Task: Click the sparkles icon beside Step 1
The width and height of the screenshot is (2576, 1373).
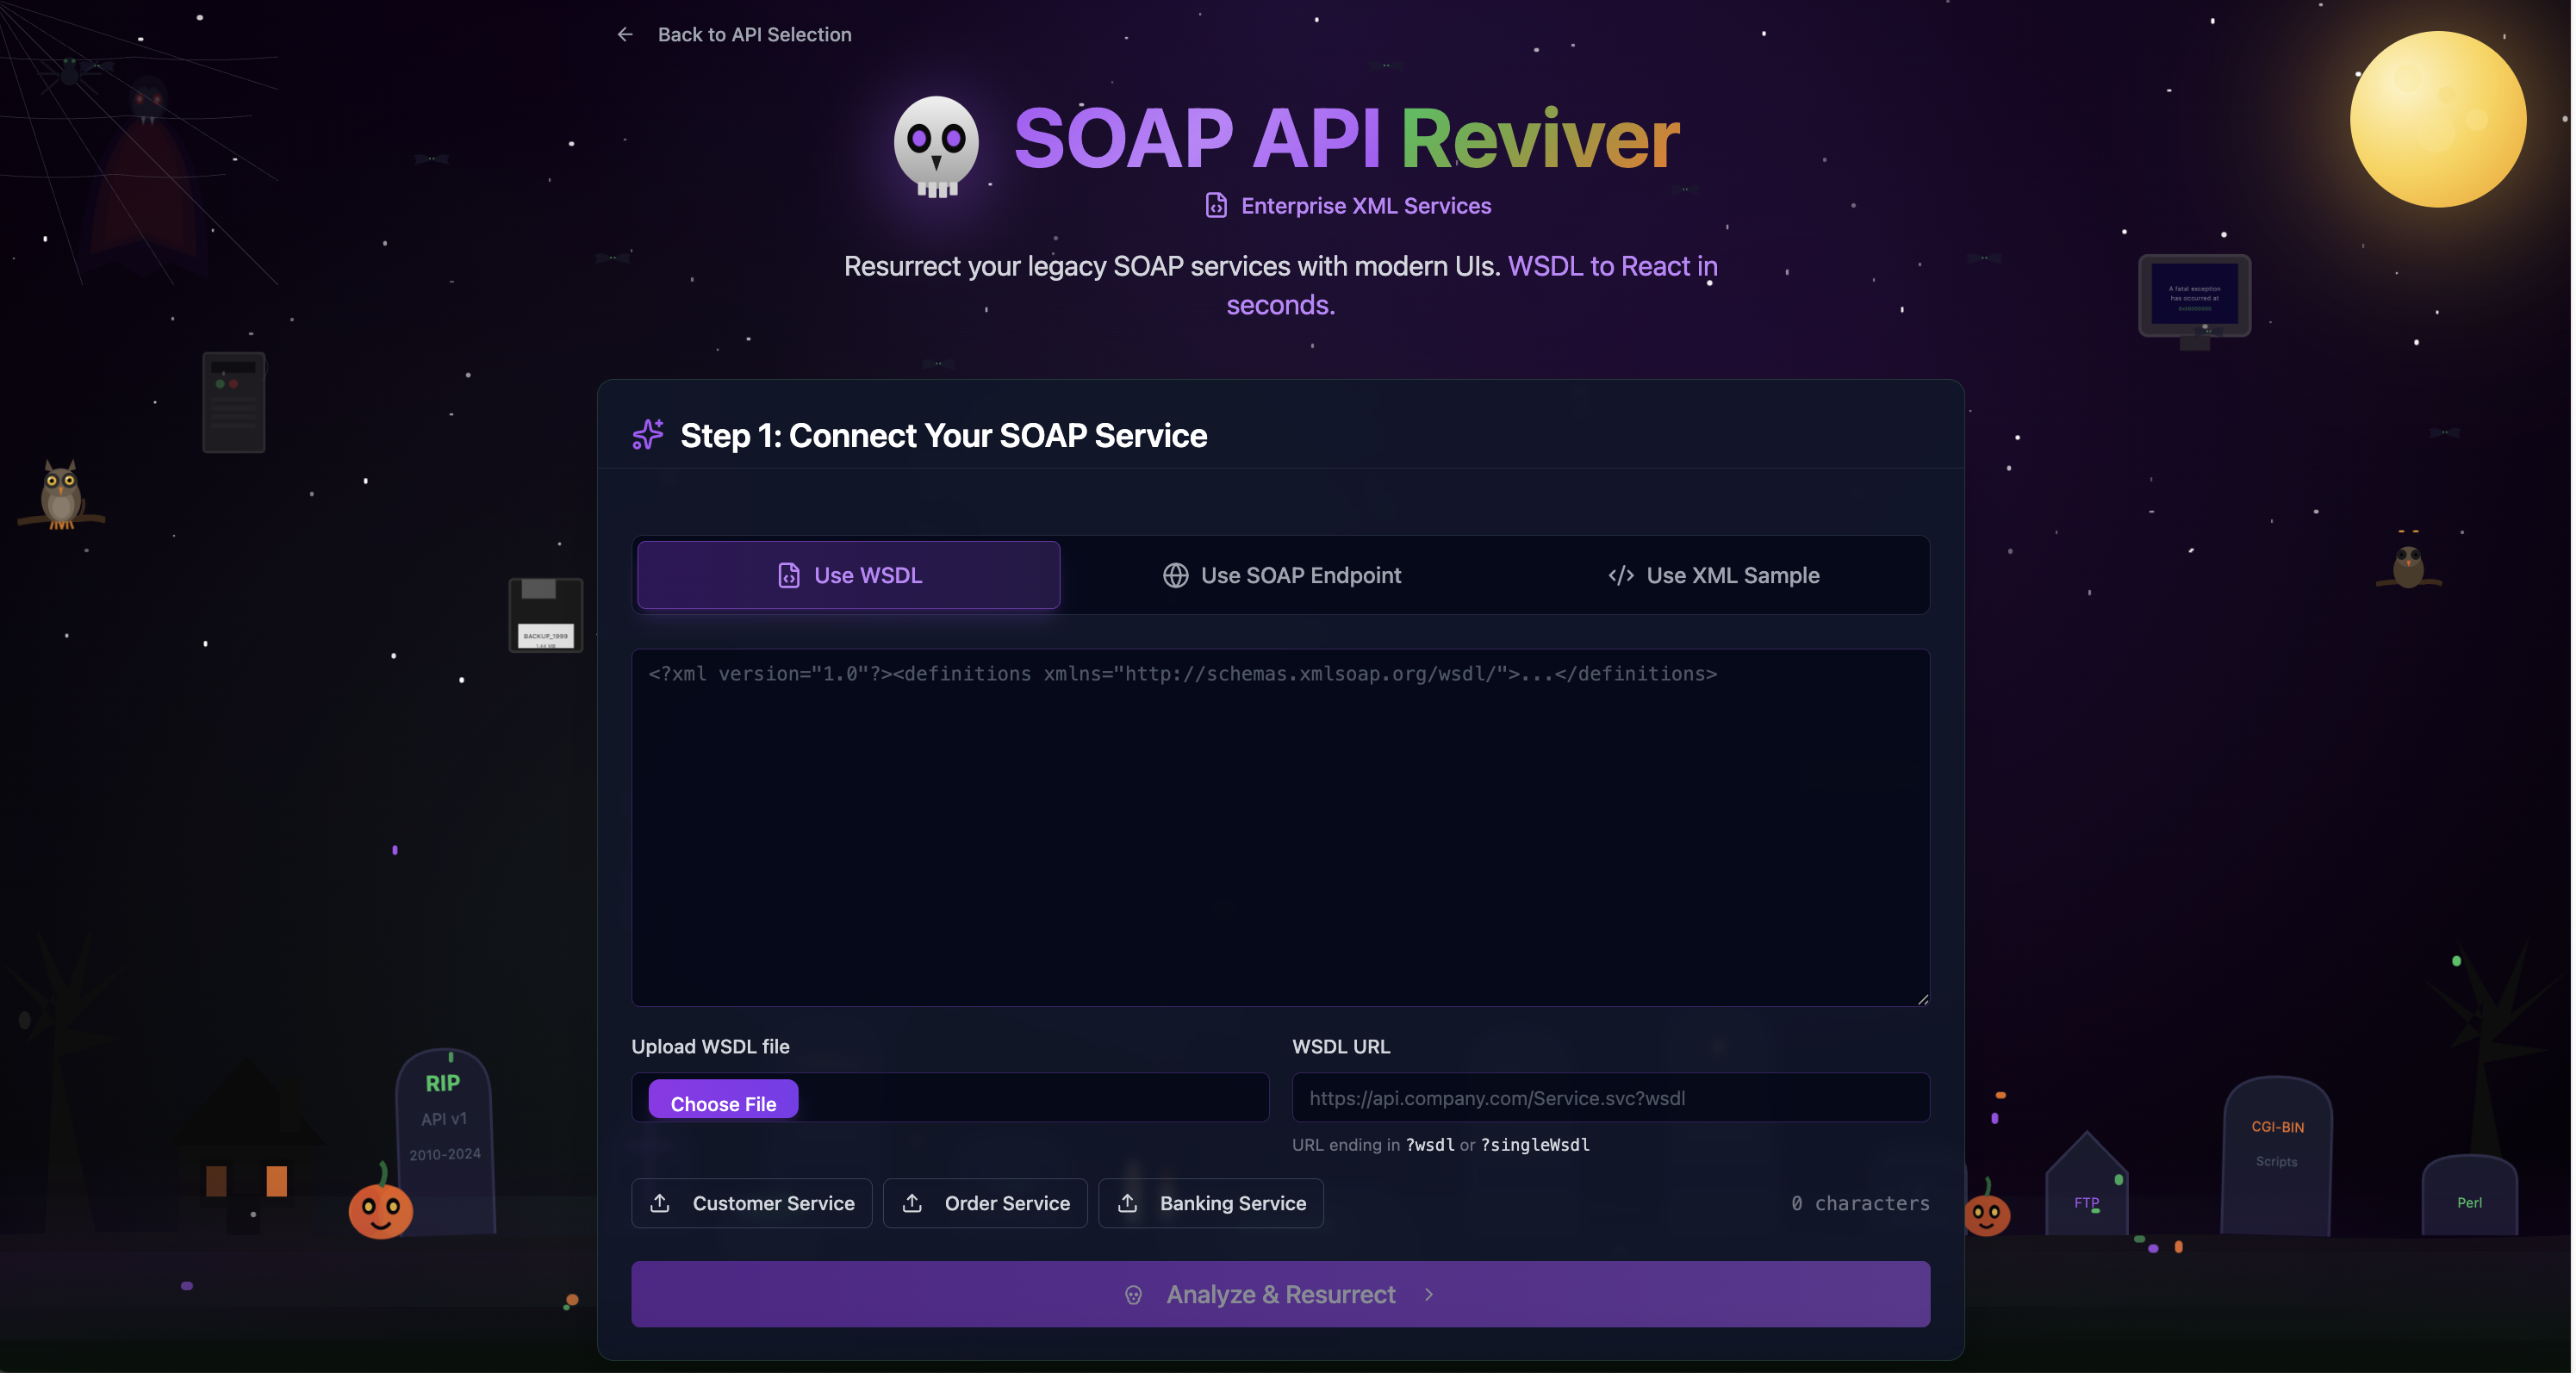Action: (x=648, y=435)
